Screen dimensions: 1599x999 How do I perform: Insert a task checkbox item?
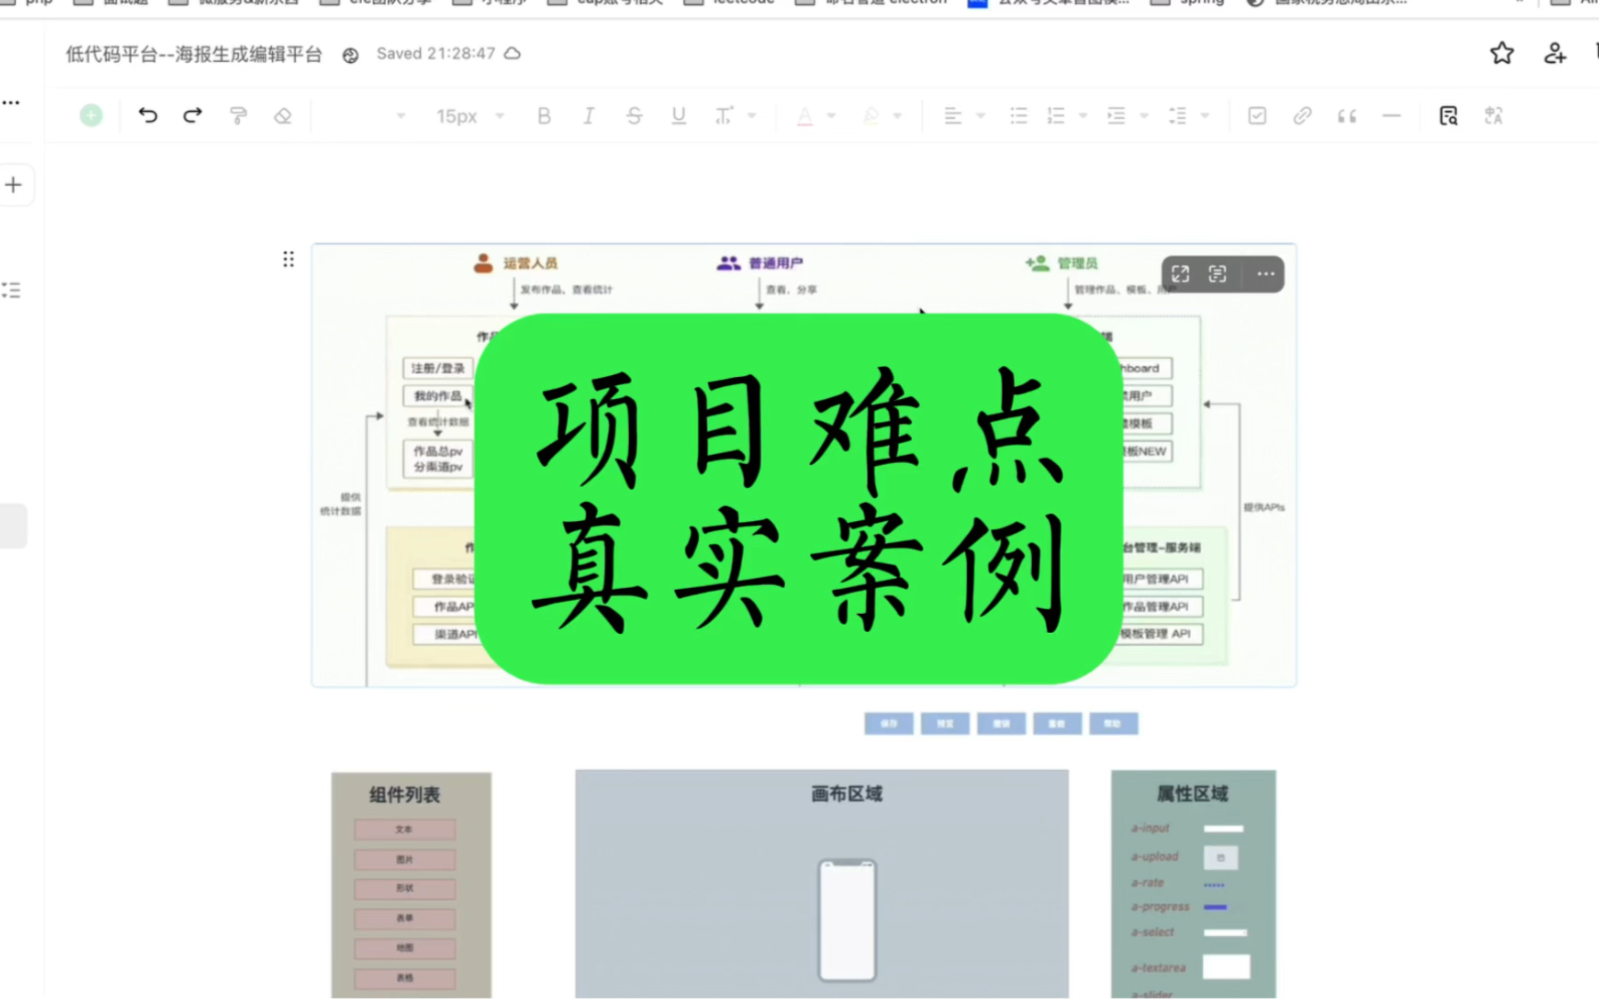tap(1257, 116)
